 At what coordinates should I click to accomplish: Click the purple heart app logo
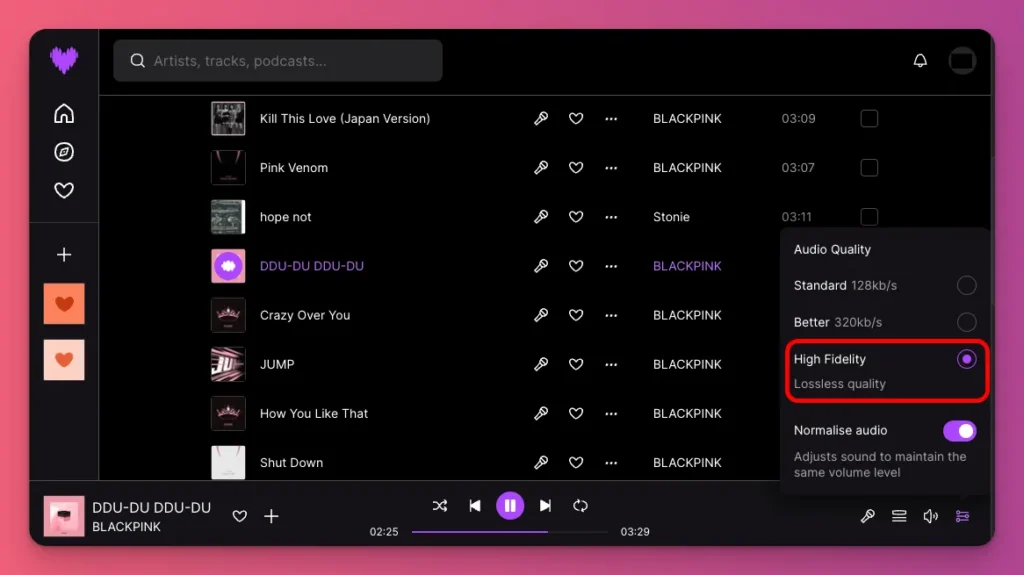tap(64, 60)
